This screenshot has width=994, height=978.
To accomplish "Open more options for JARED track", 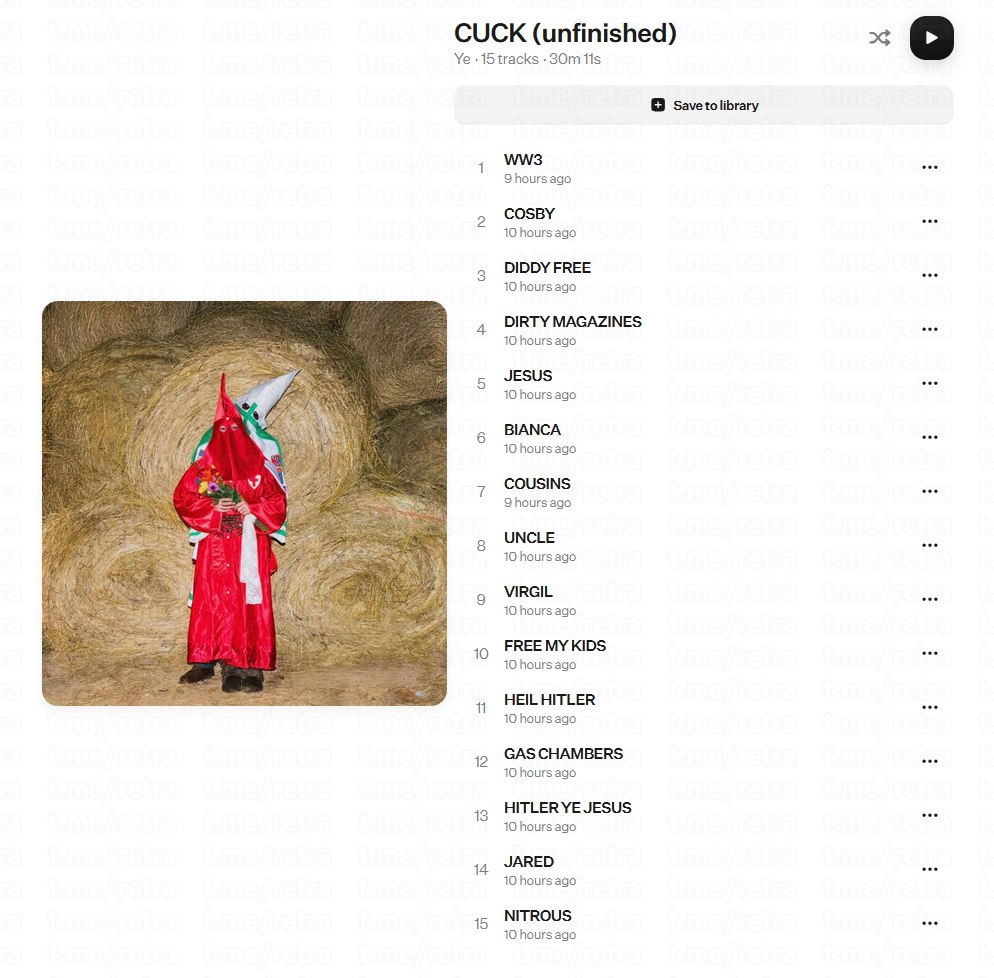I will click(x=929, y=870).
